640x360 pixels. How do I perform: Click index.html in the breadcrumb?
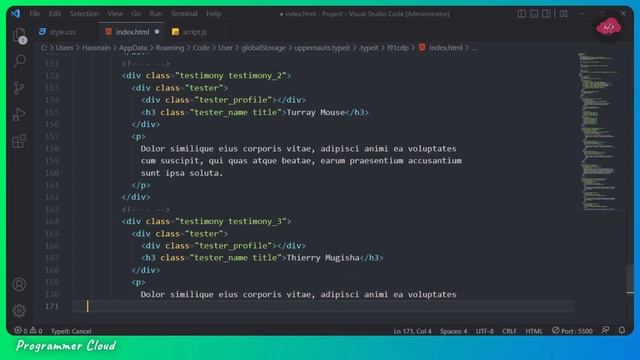click(x=441, y=48)
